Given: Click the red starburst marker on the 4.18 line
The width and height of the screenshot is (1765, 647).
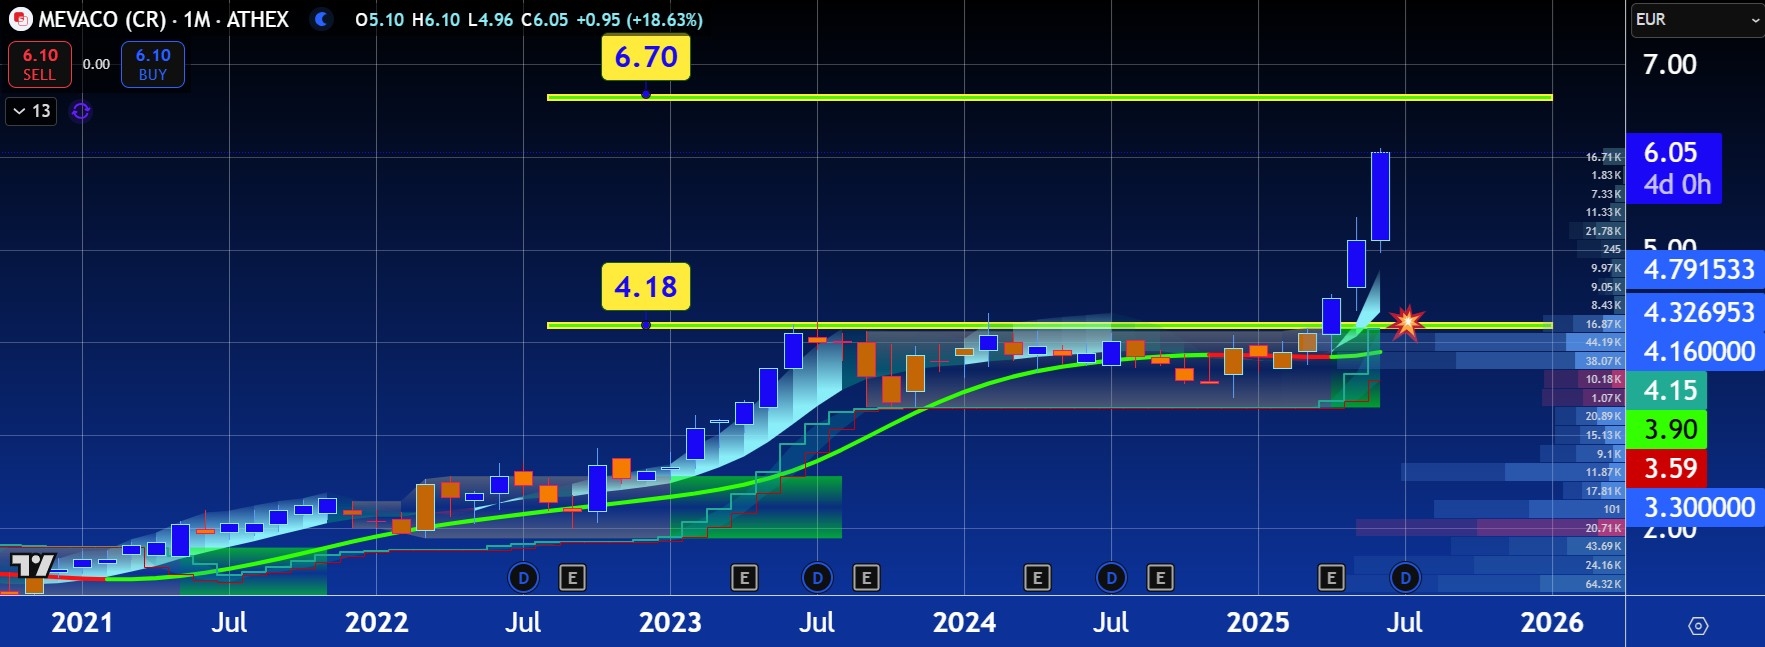Looking at the screenshot, I should coord(1406,322).
